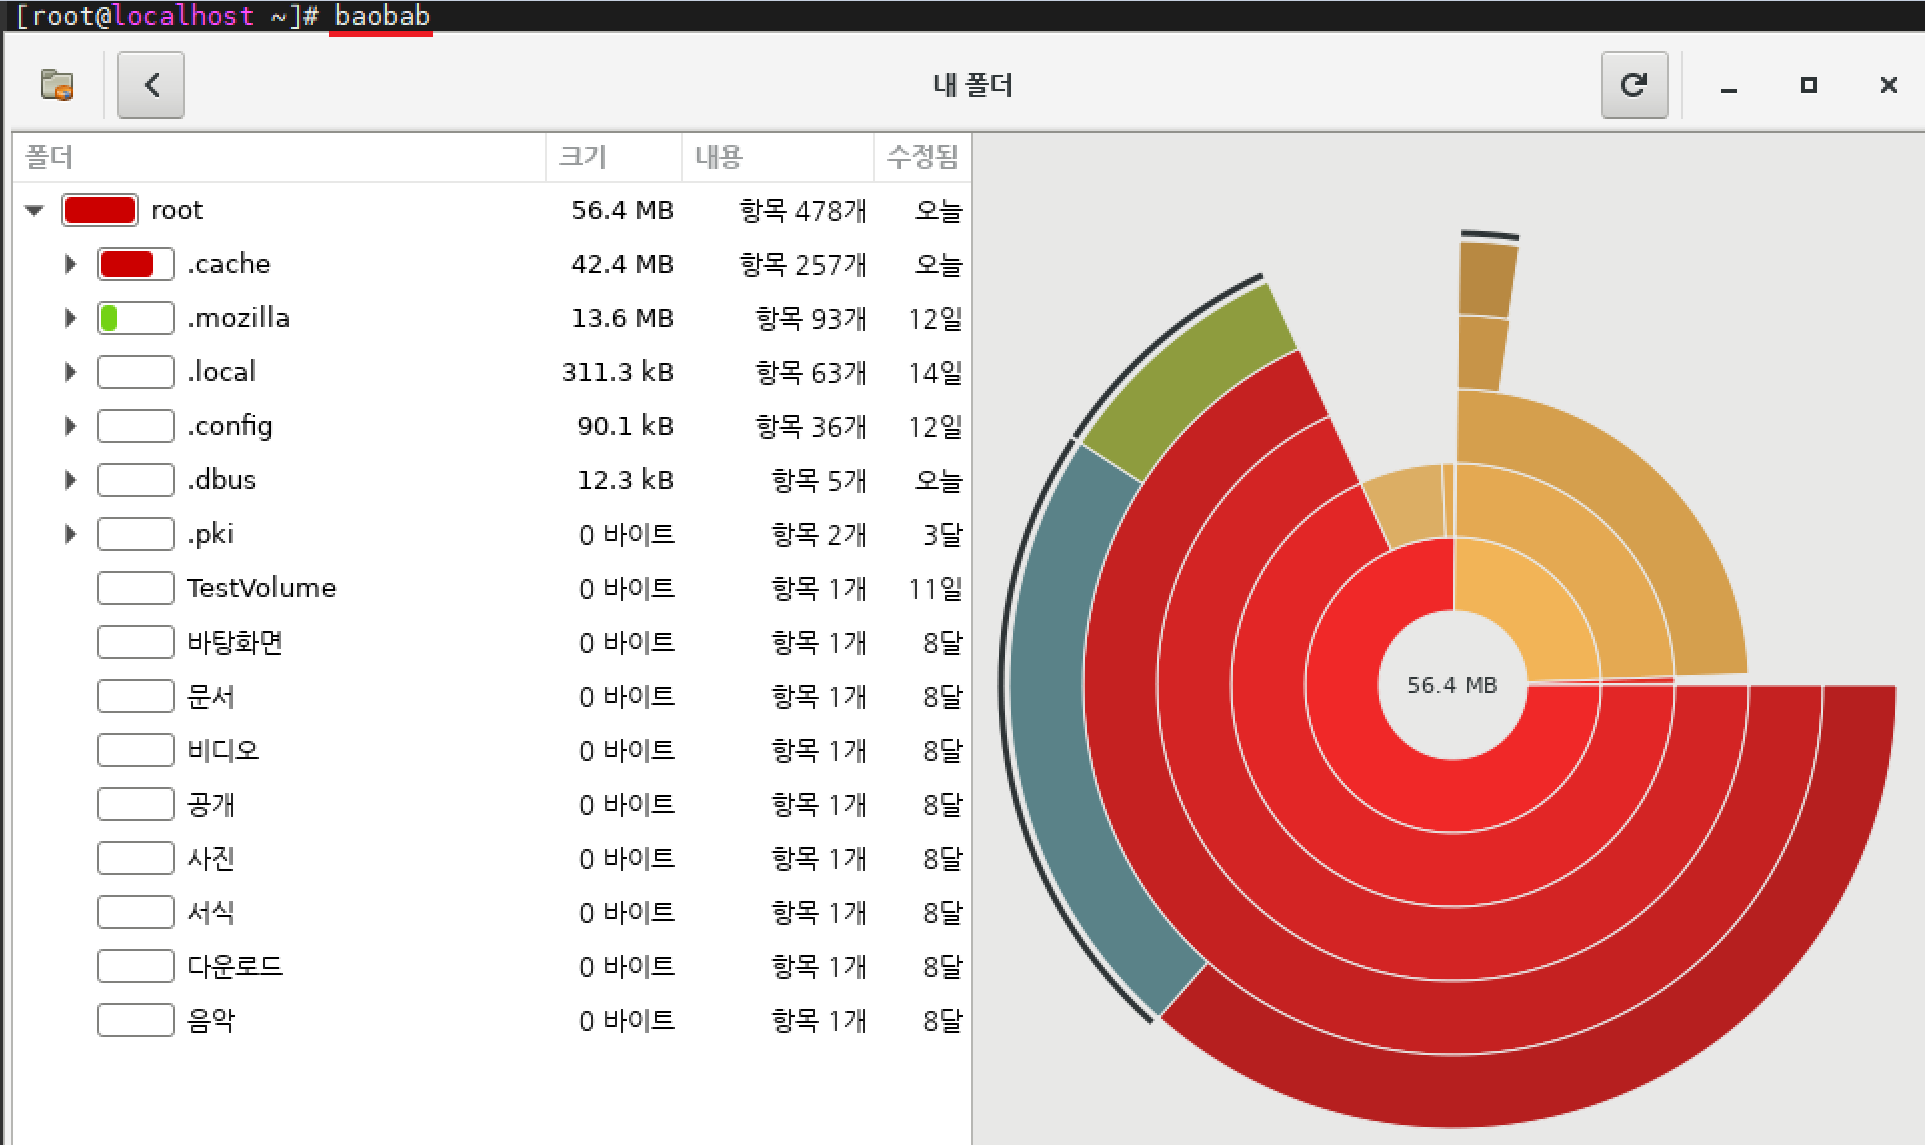Collapse the root folder tree

click(x=35, y=210)
